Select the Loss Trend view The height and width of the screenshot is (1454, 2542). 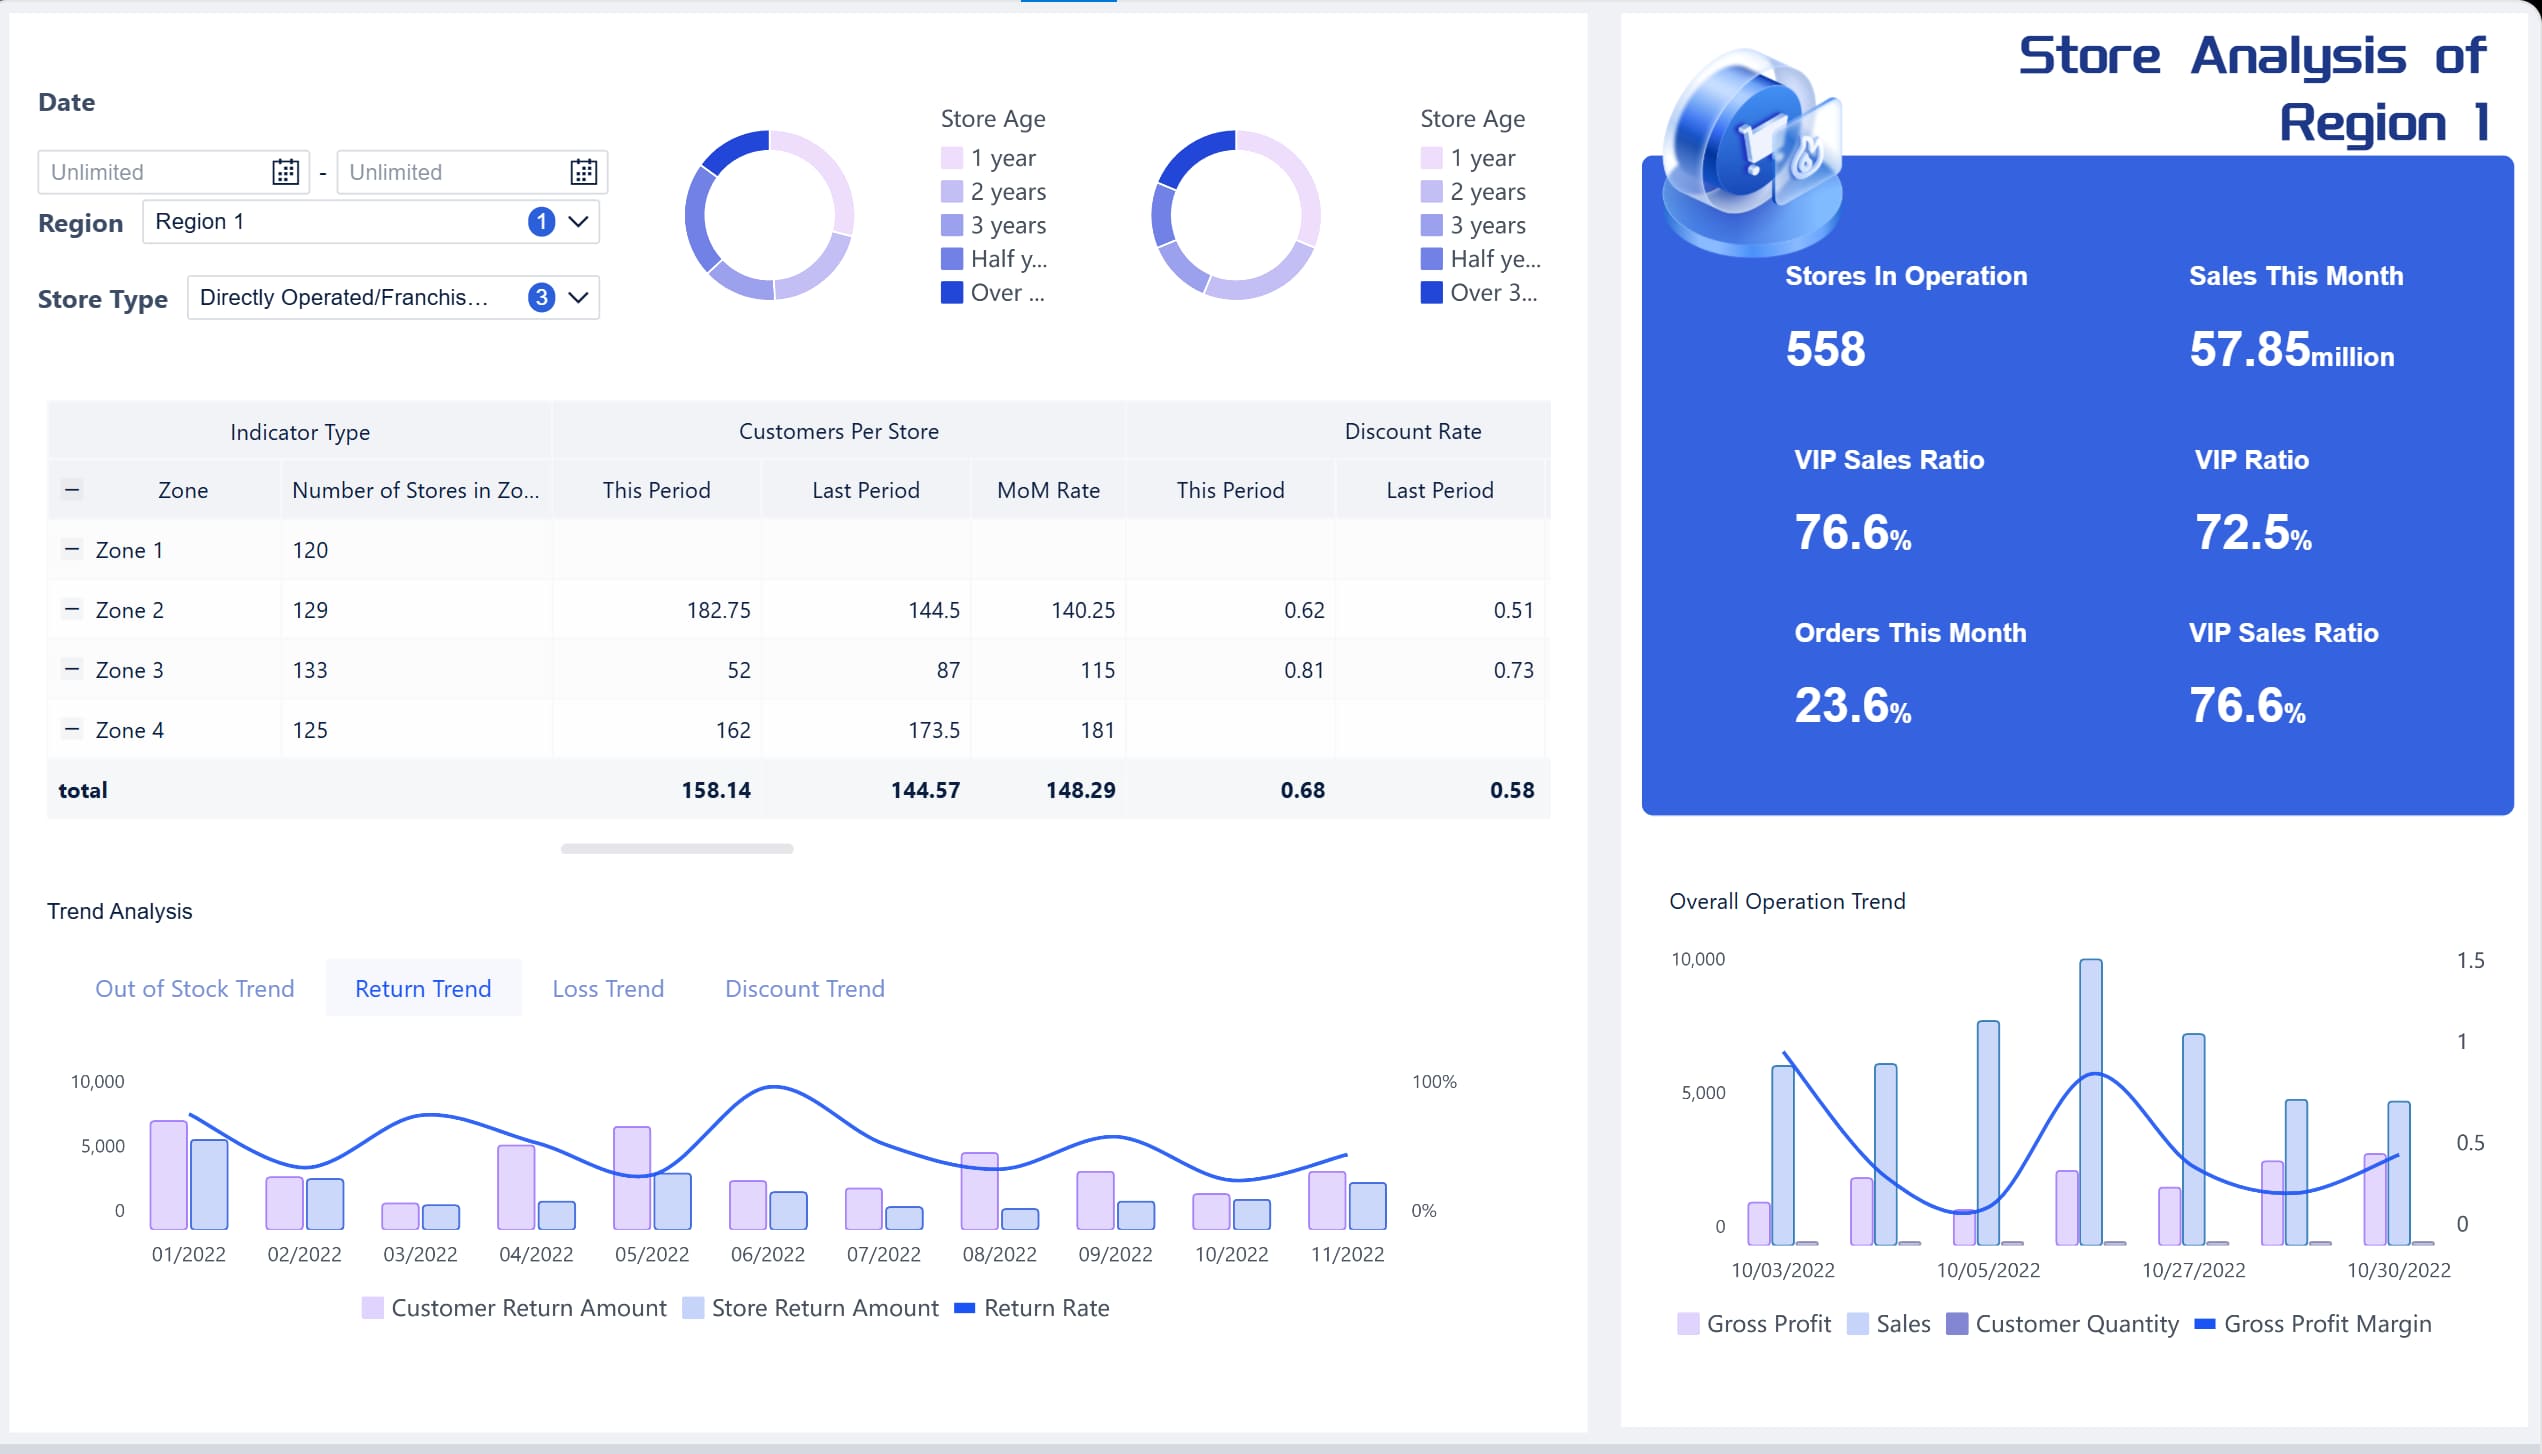607,988
